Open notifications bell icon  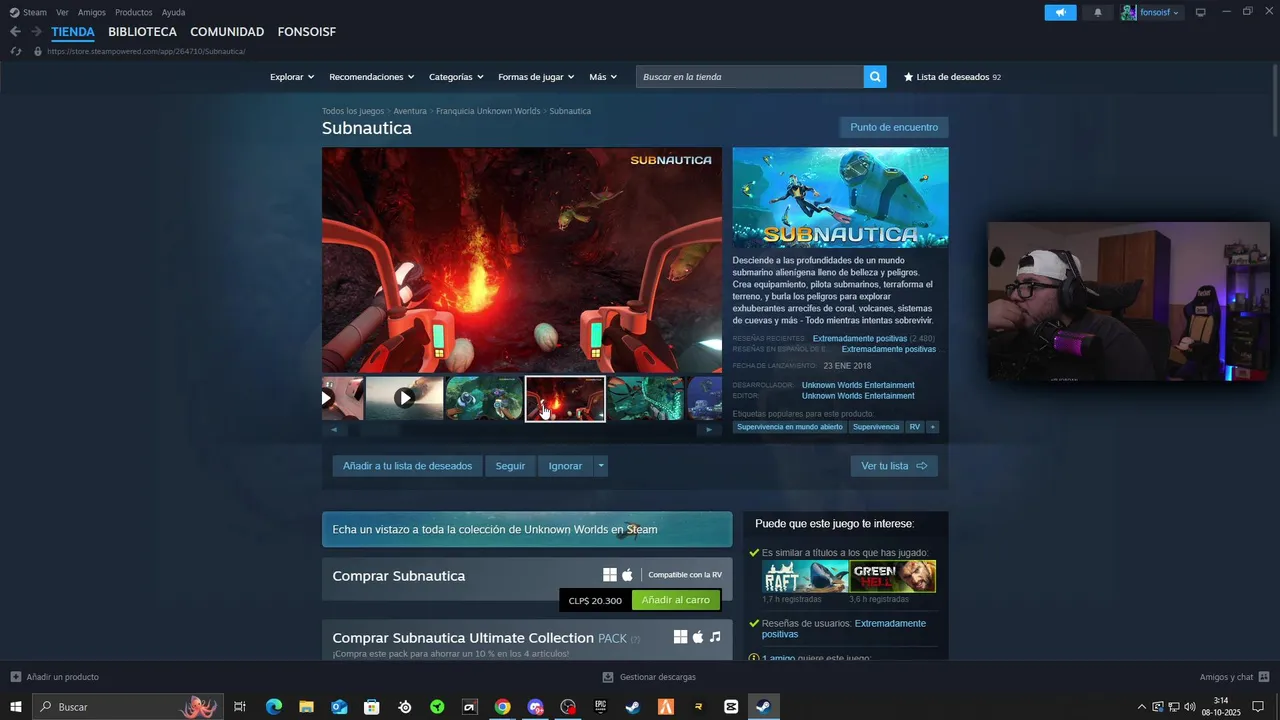[x=1098, y=12]
